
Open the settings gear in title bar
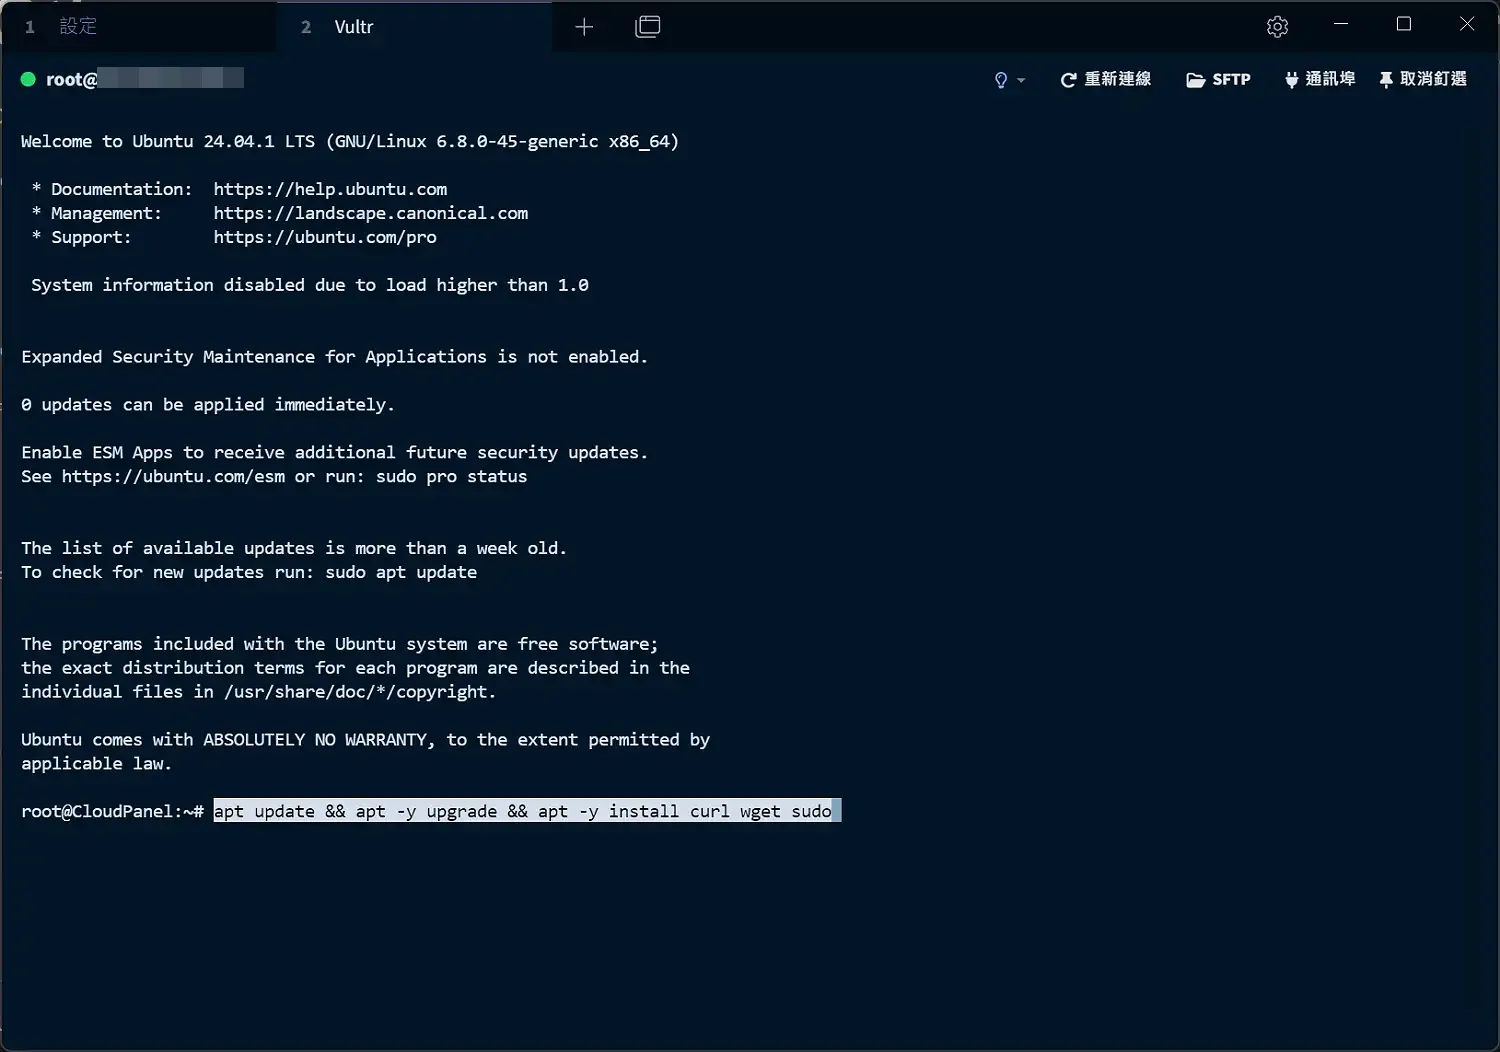1277,27
